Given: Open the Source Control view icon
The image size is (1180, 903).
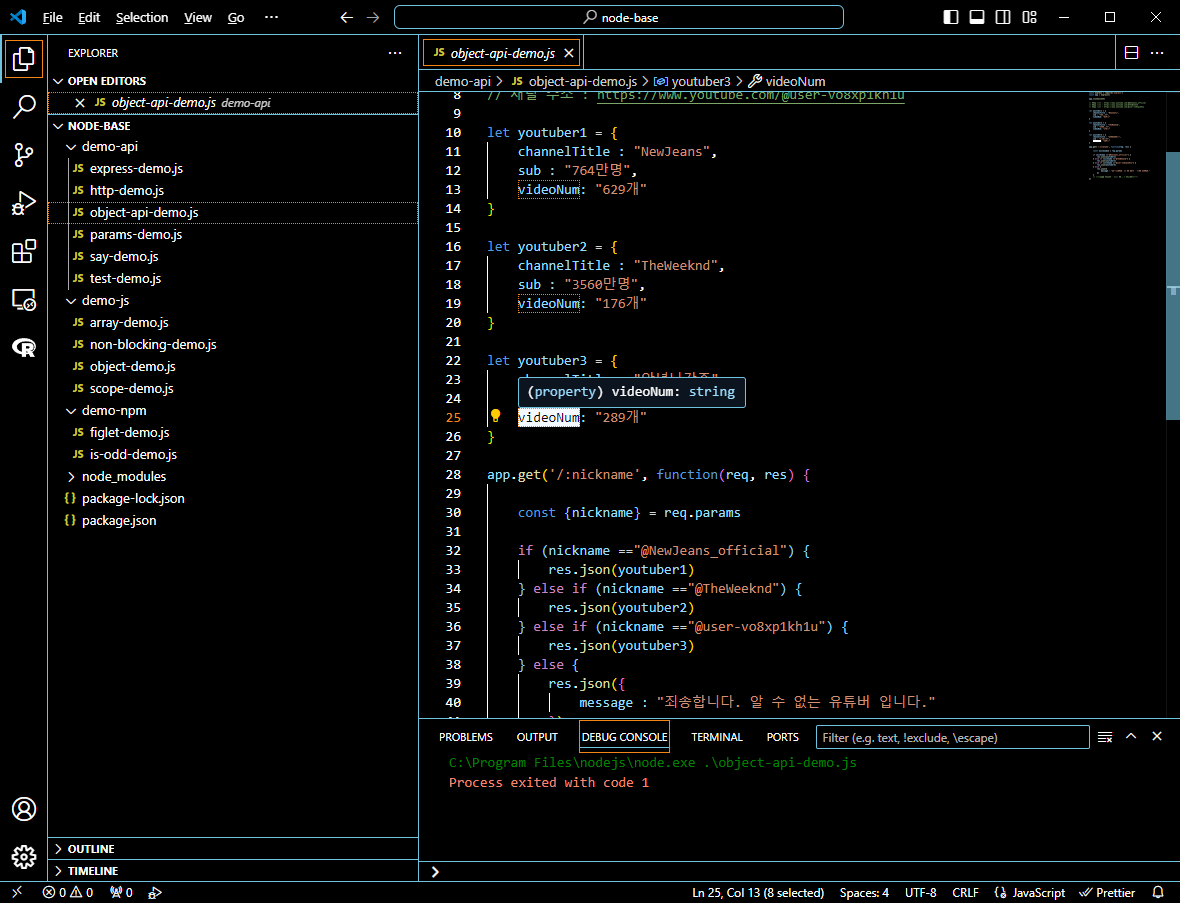Looking at the screenshot, I should [23, 155].
